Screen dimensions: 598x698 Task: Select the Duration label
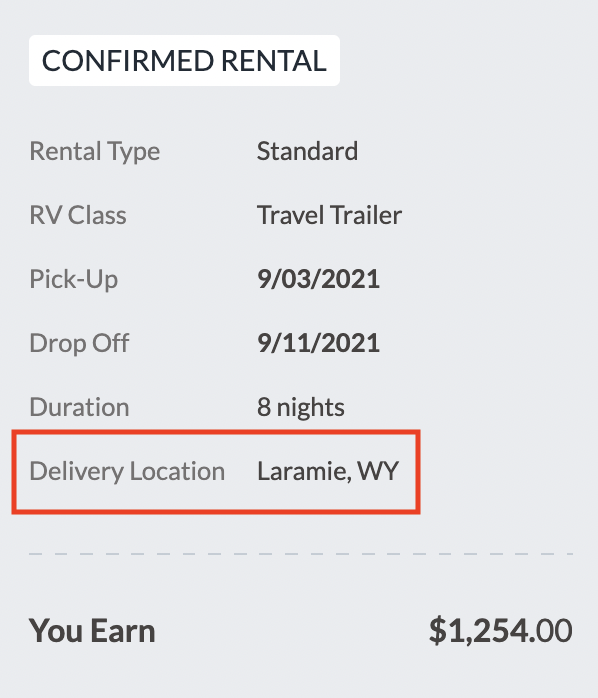click(x=79, y=407)
